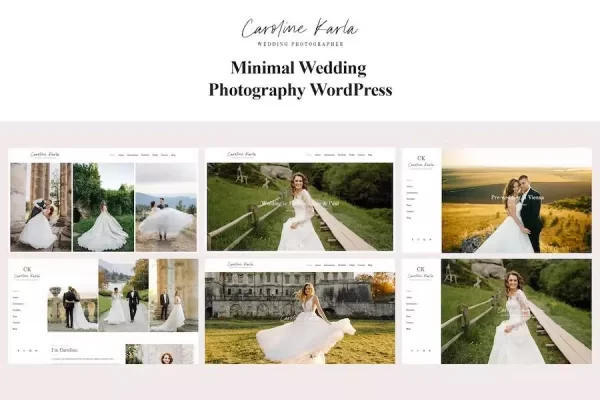This screenshot has height=400, width=600.
Task: Click Caroline Karla logo in top-middle mockup header
Action: [241, 155]
